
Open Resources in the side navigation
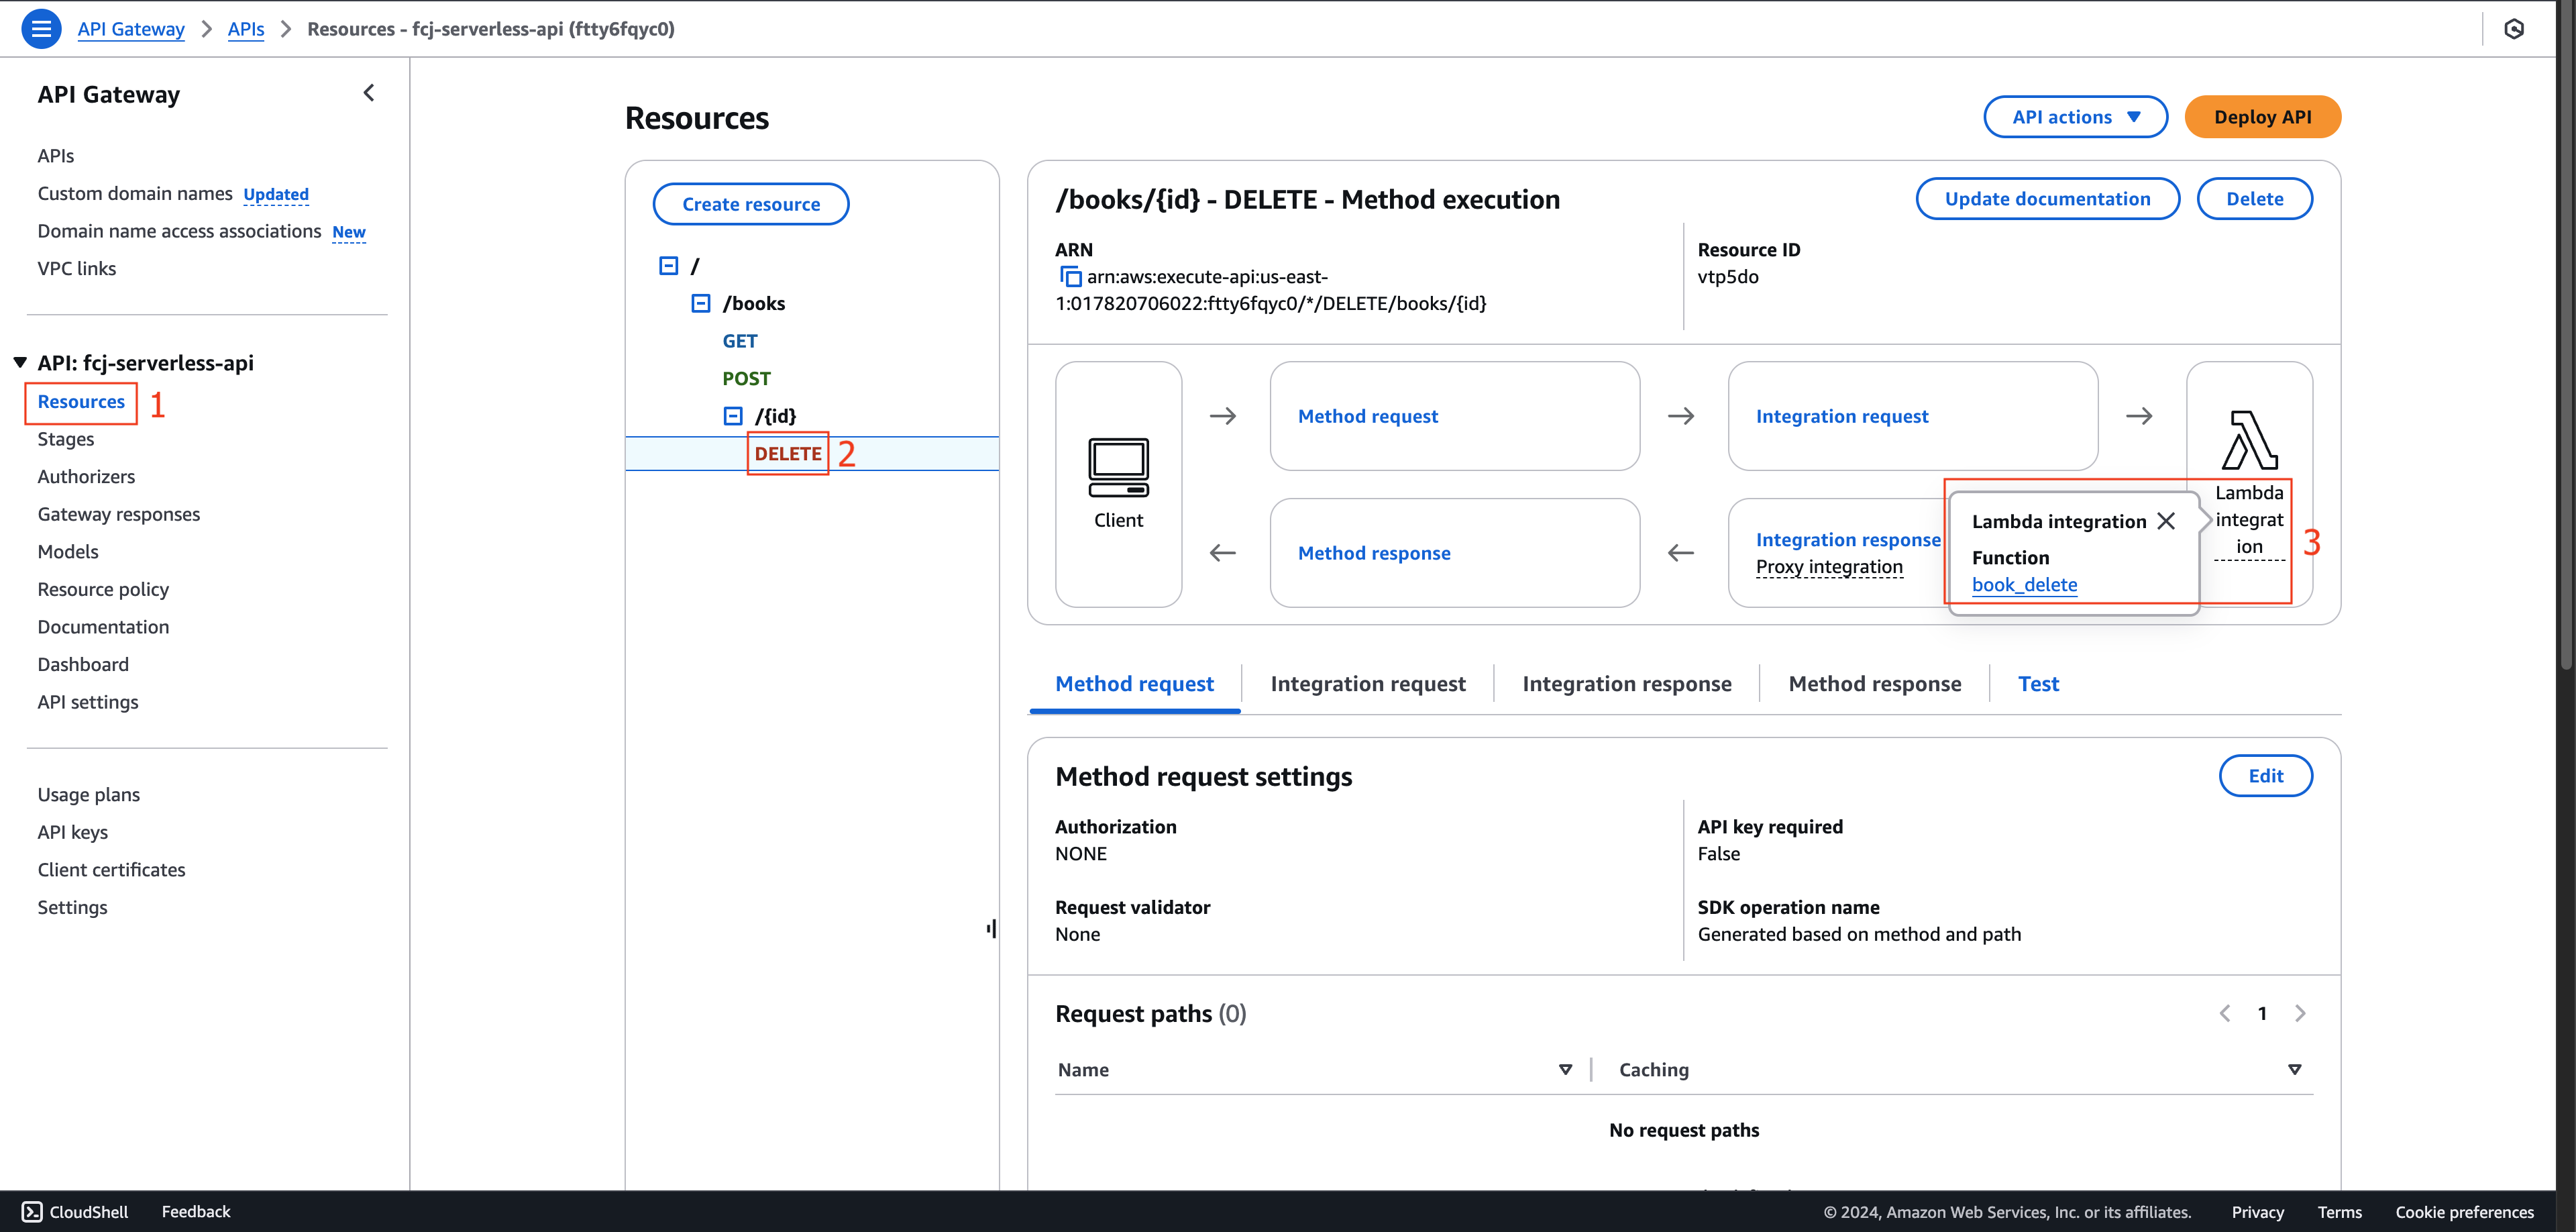(81, 402)
